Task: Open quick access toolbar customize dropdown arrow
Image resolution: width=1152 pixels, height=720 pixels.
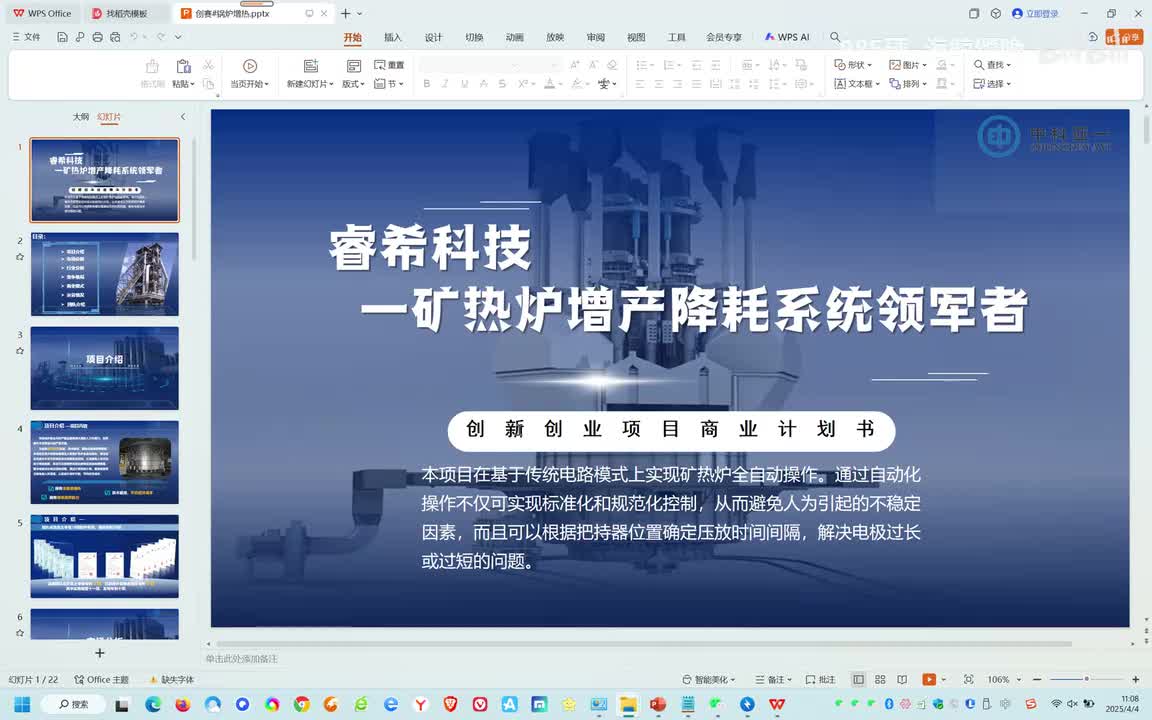Action: click(x=178, y=37)
